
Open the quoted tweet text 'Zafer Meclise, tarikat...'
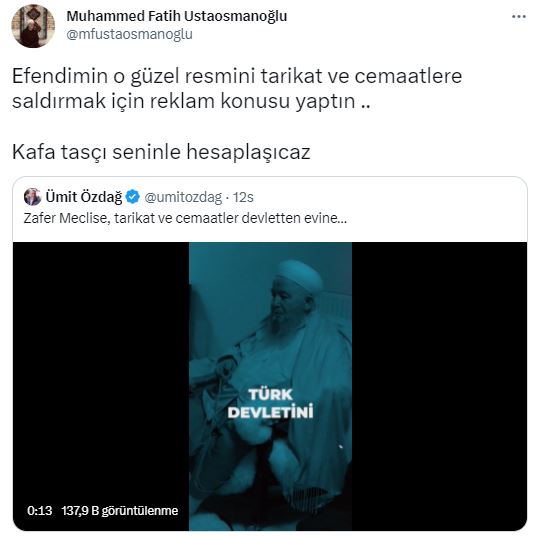click(x=185, y=218)
